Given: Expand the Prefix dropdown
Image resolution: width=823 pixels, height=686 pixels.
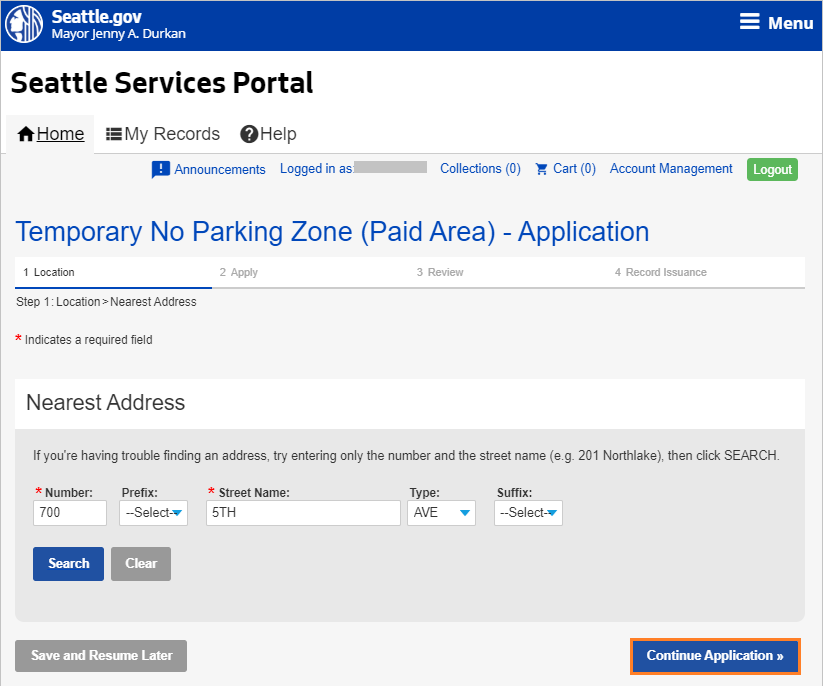Looking at the screenshot, I should 153,513.
